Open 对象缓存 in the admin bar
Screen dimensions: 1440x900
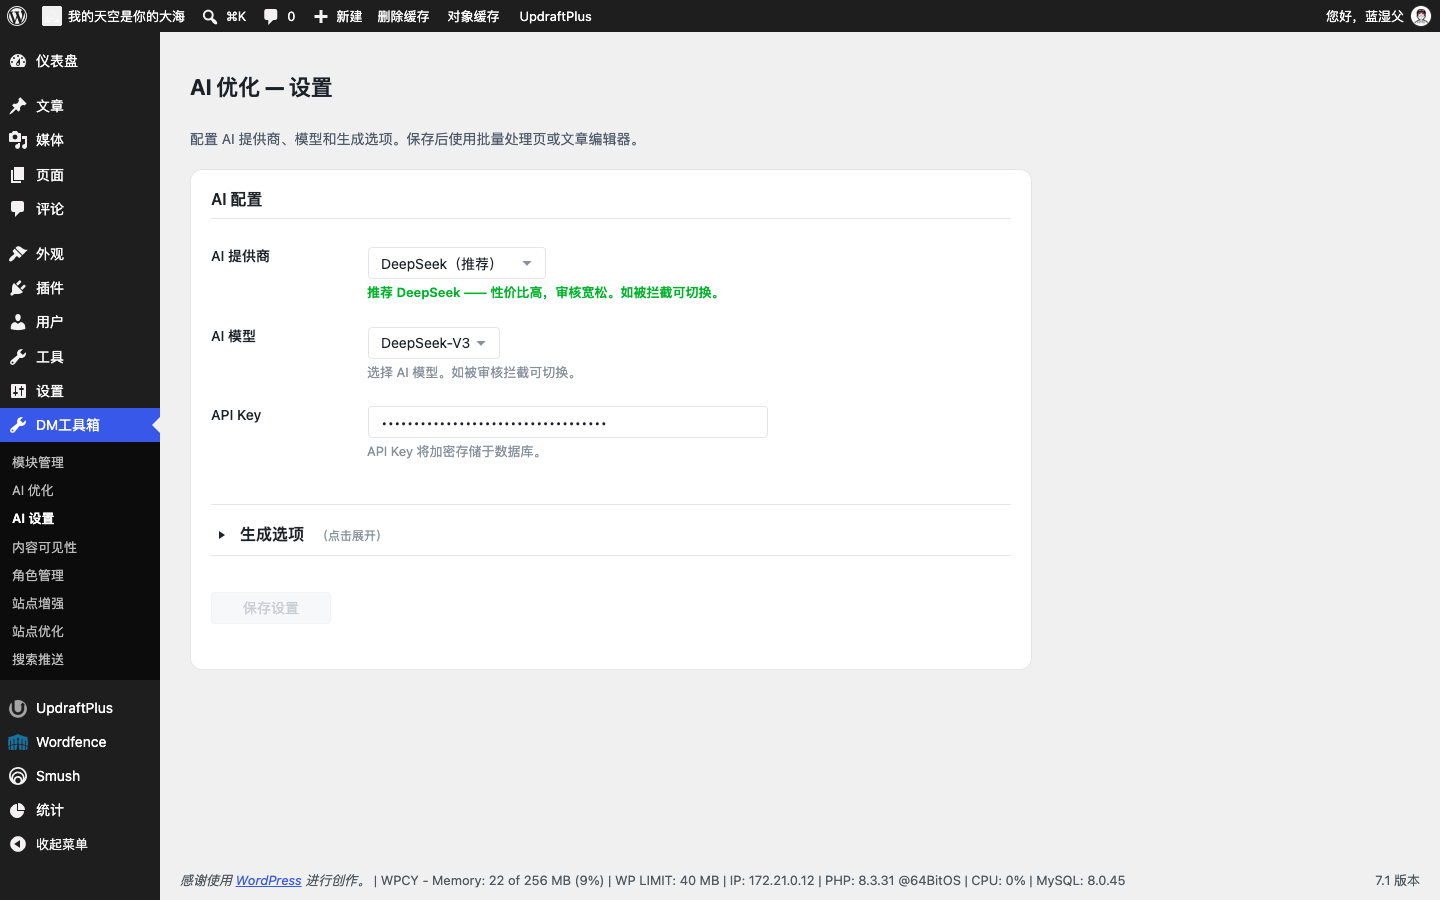click(473, 16)
